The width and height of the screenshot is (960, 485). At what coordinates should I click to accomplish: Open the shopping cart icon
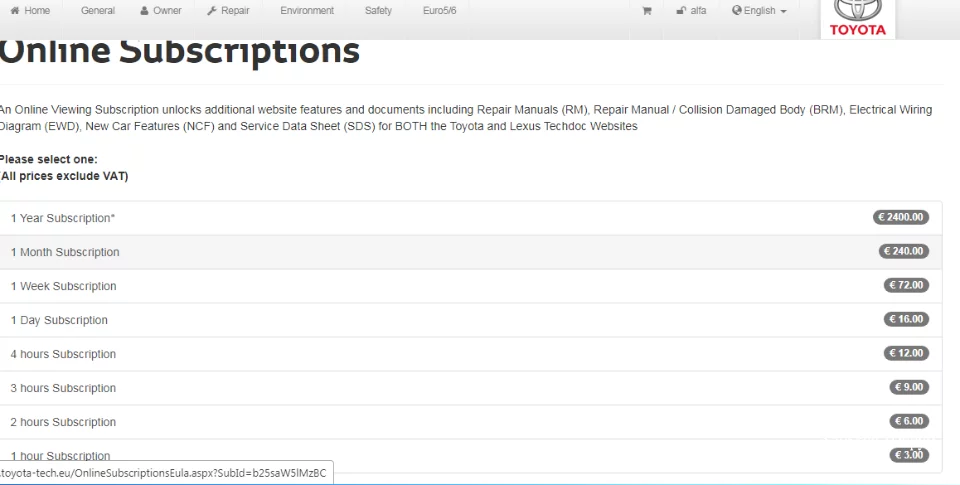(647, 10)
